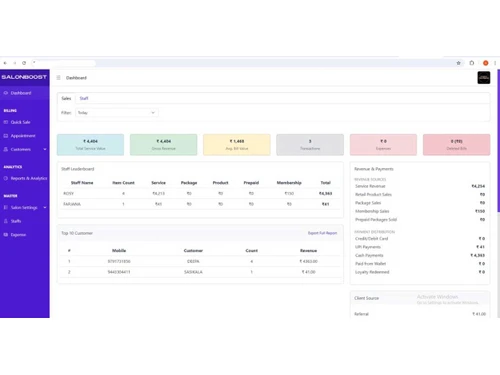The width and height of the screenshot is (500, 375).
Task: Click the Appointment calendar icon in the sidebar
Action: [x=6, y=136]
